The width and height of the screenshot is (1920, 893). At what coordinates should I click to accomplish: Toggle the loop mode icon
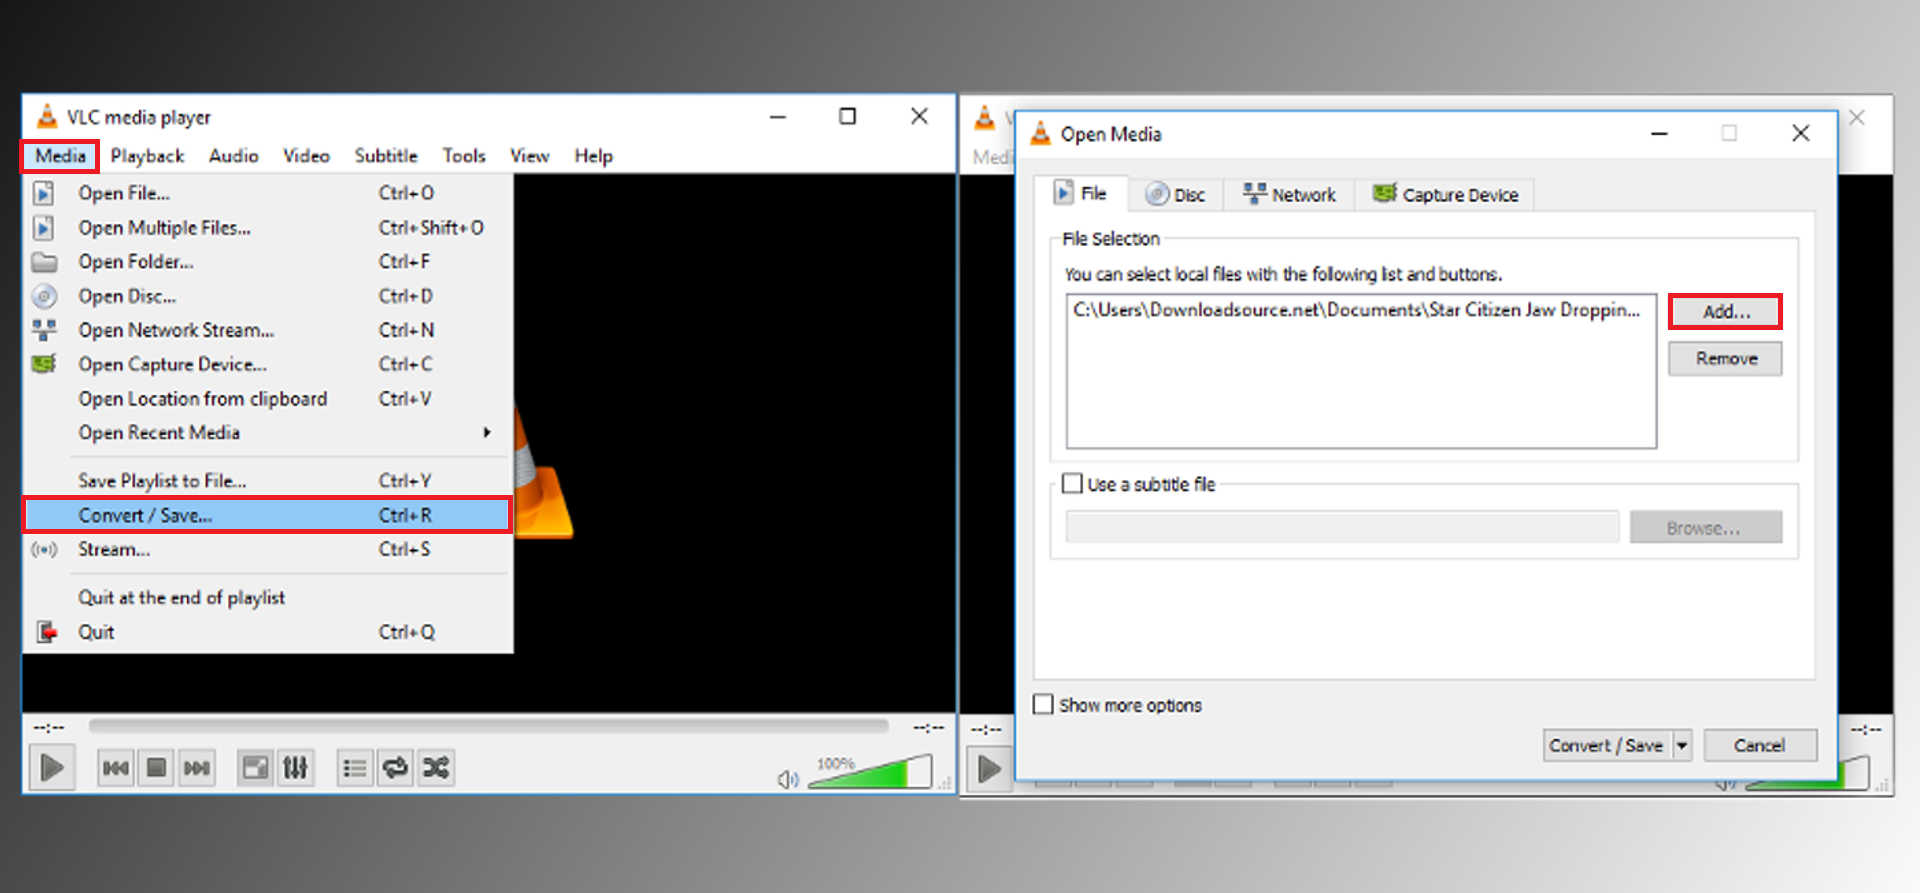pyautogui.click(x=396, y=768)
